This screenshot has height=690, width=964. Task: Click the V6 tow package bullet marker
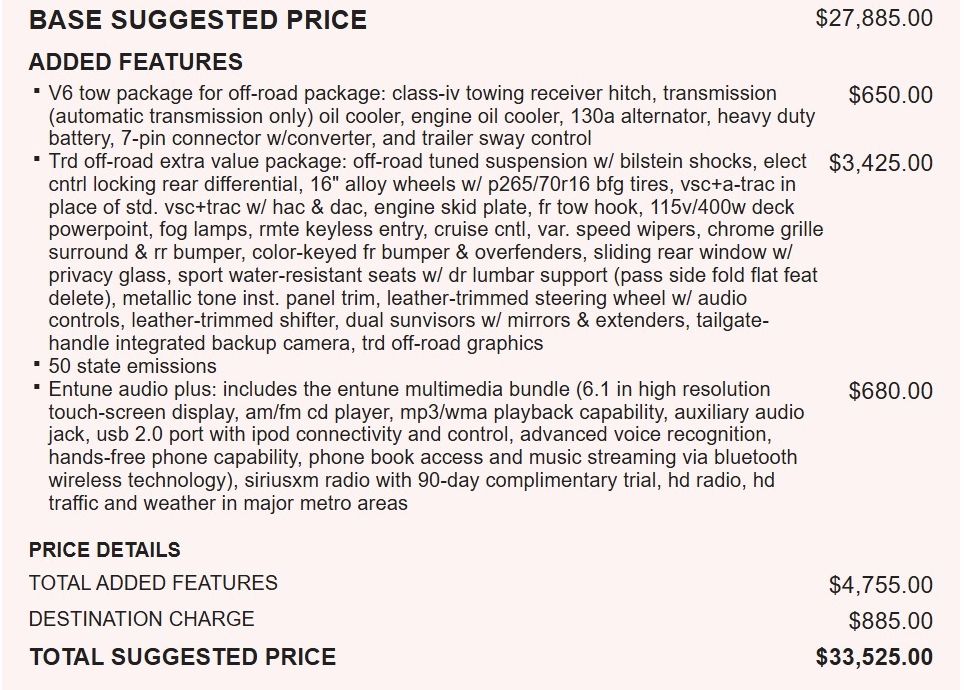tap(37, 91)
